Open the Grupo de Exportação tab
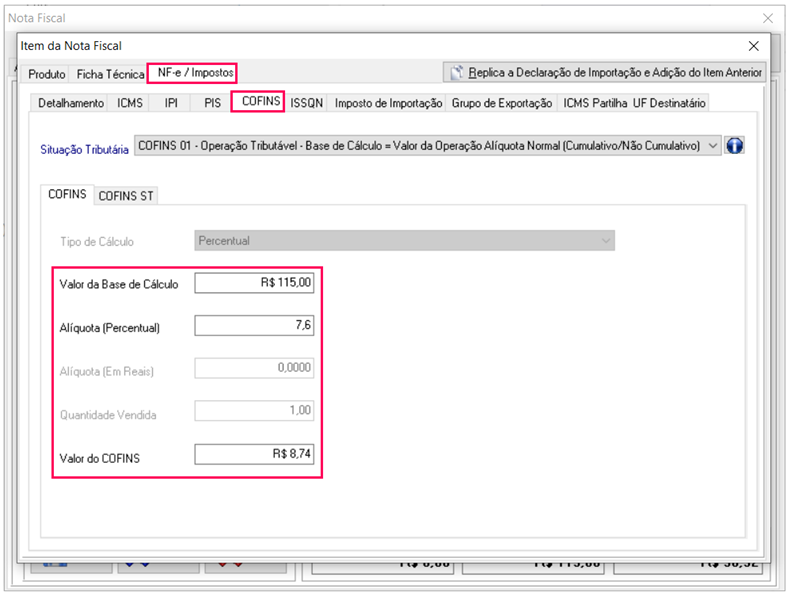This screenshot has height=596, width=791. tap(501, 103)
